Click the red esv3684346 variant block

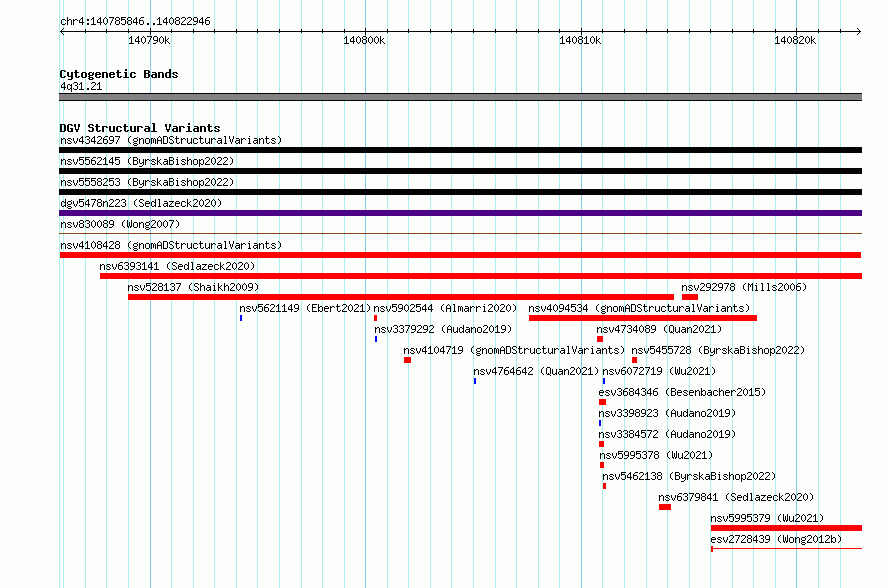[x=602, y=402]
